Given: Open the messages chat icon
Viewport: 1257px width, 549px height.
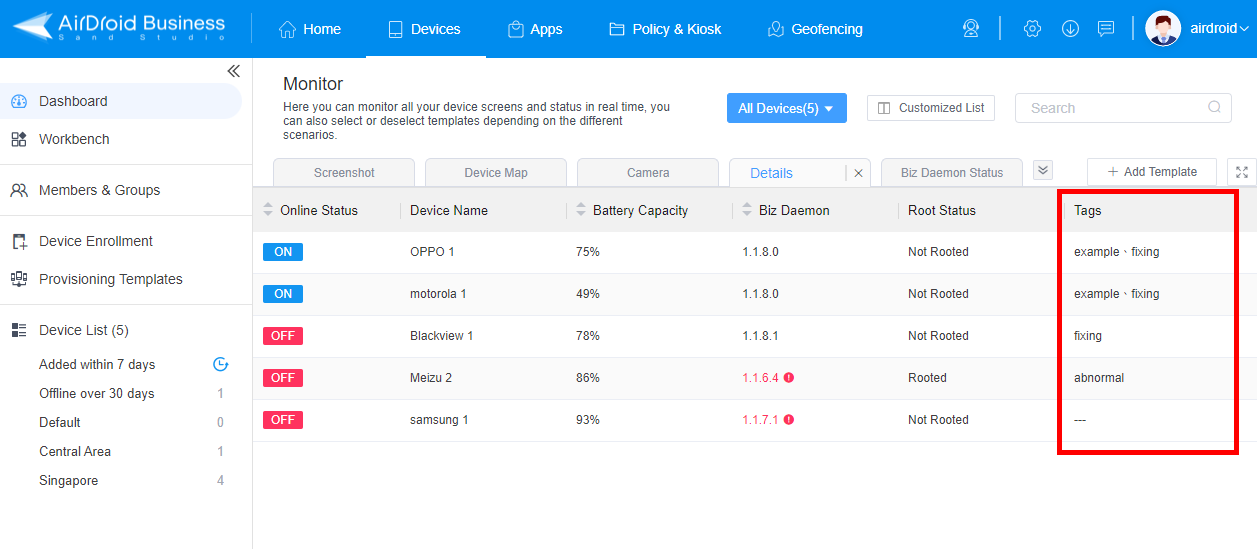Looking at the screenshot, I should click(x=1106, y=28).
